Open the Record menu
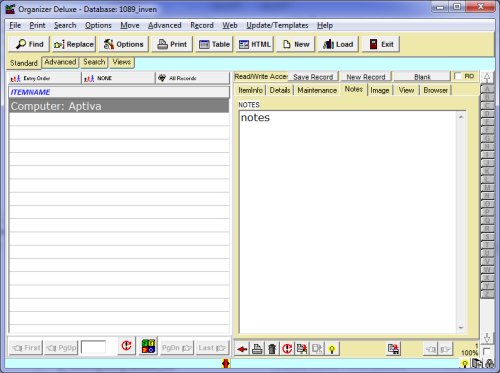 point(202,25)
